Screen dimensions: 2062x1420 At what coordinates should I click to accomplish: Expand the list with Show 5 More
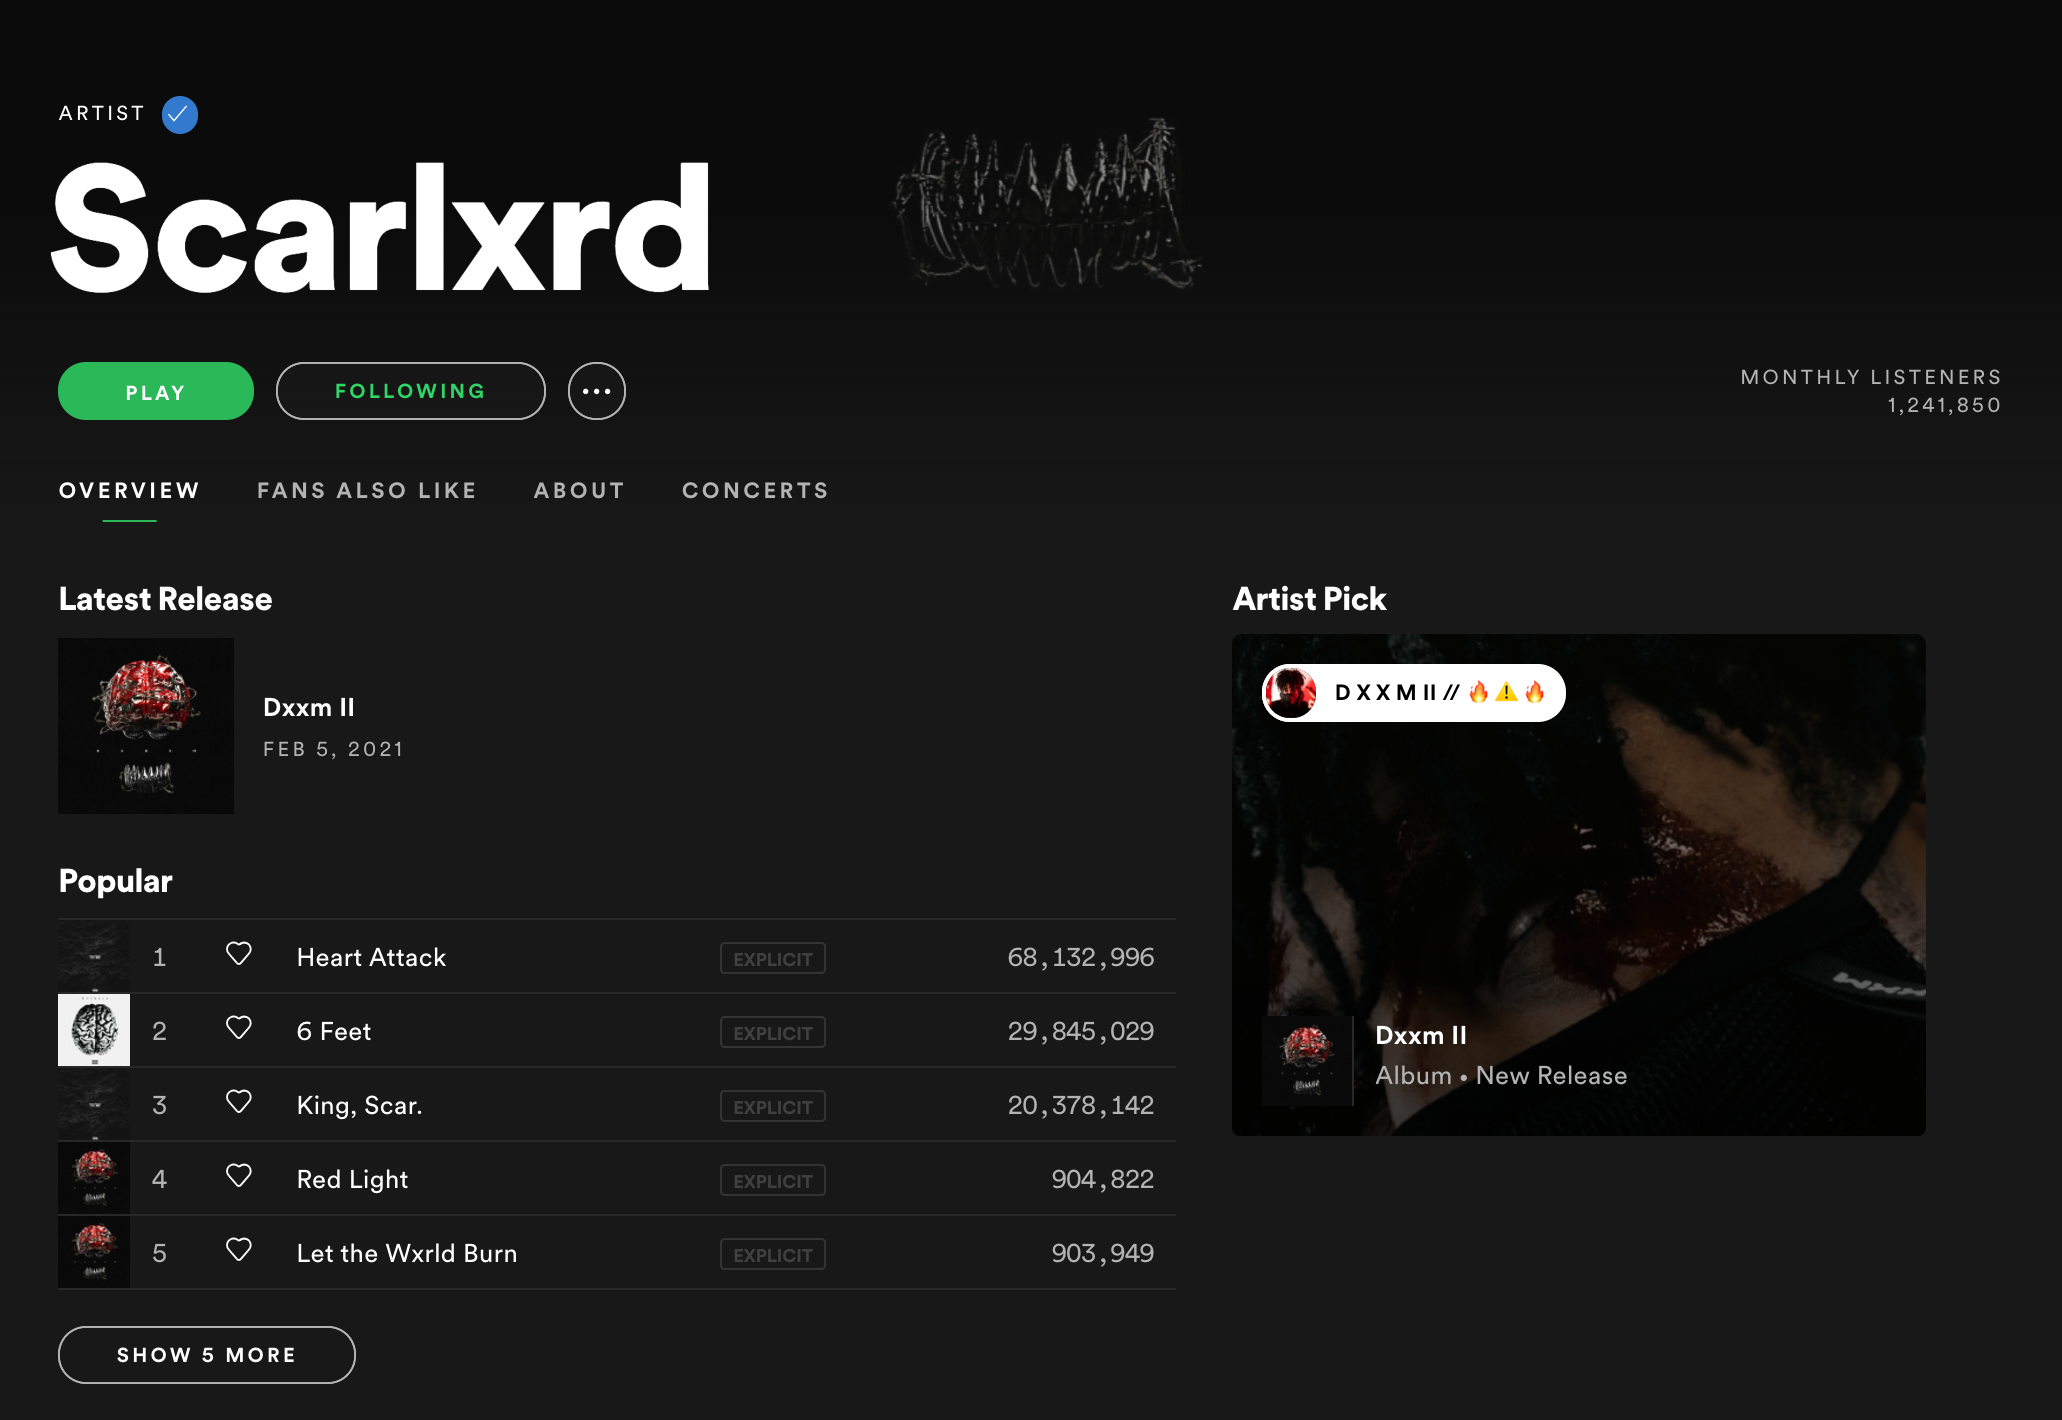[x=207, y=1355]
